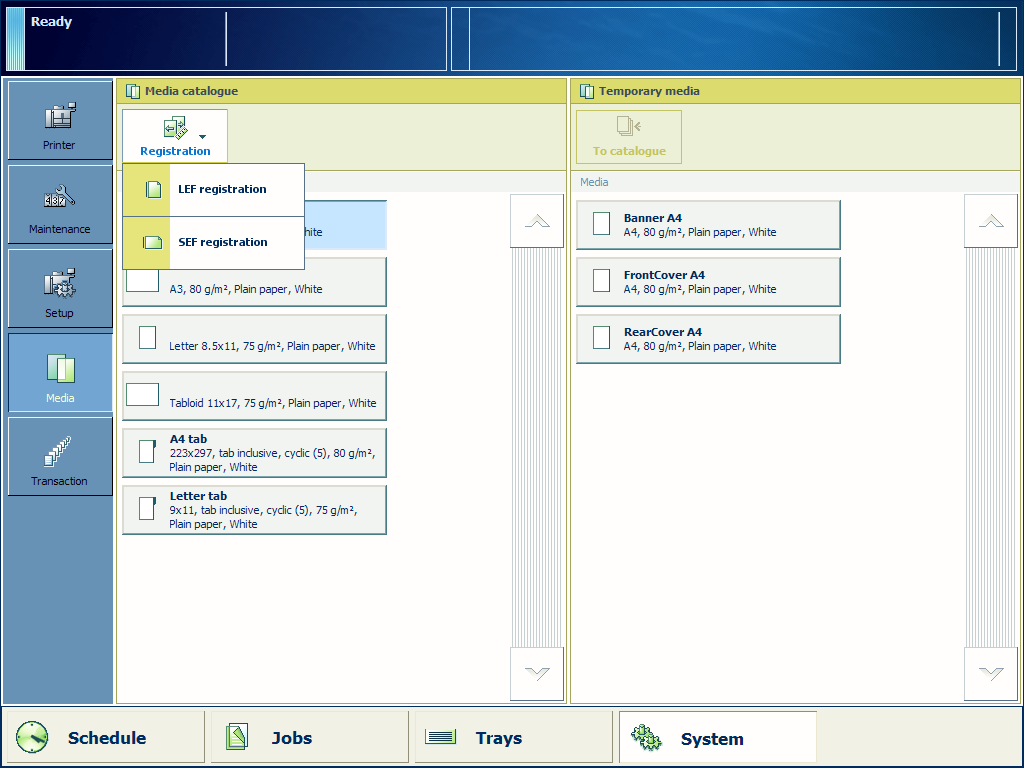Viewport: 1024px width, 768px height.
Task: Choose SEF registration from the menu
Action: tap(222, 243)
